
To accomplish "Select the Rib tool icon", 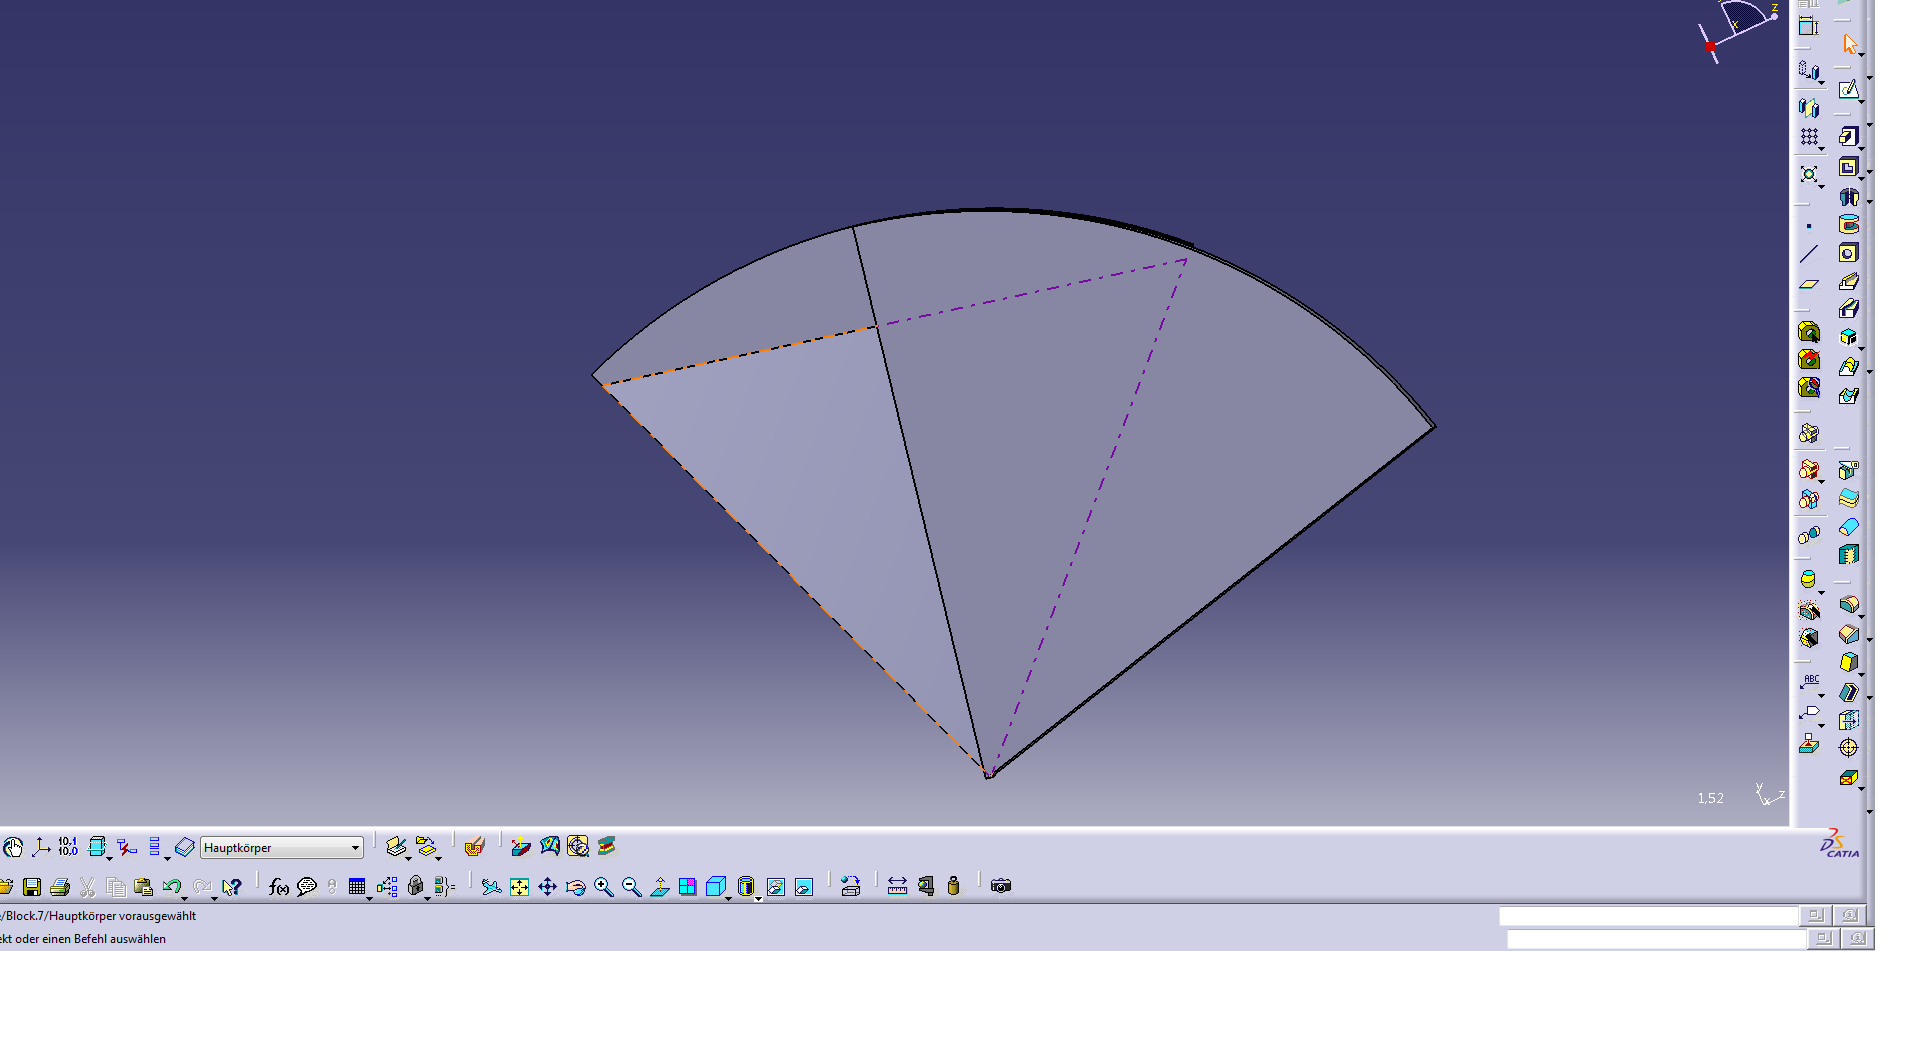I will 1848,281.
